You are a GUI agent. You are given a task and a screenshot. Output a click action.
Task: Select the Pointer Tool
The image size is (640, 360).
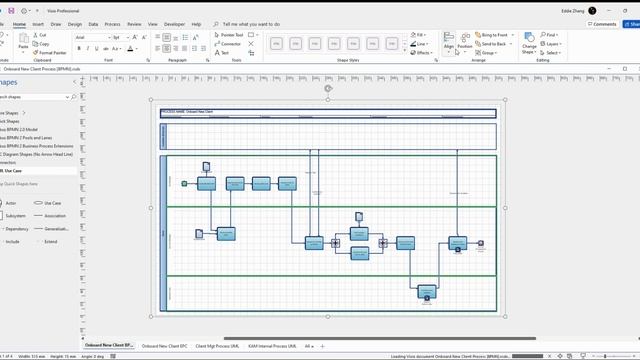coord(229,35)
